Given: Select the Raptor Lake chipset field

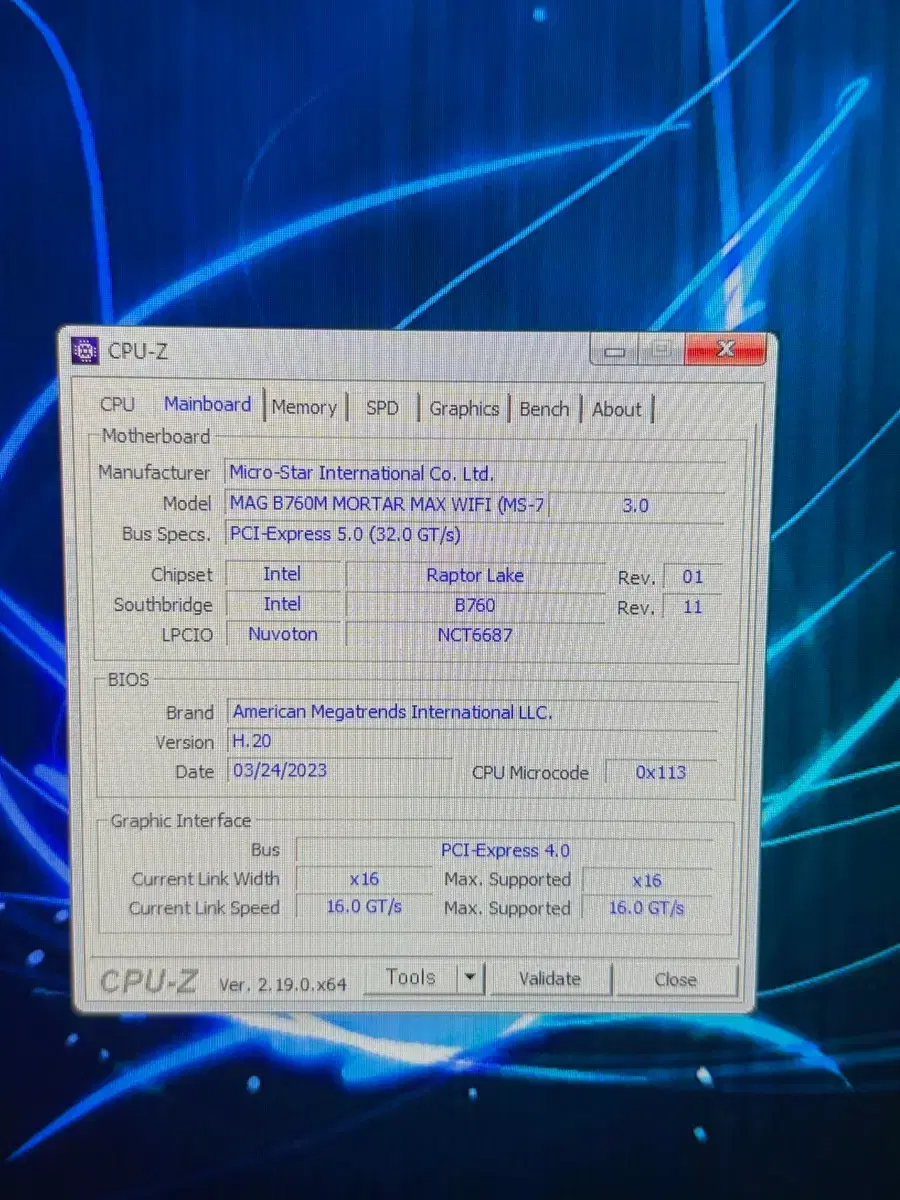Looking at the screenshot, I should coord(475,575).
